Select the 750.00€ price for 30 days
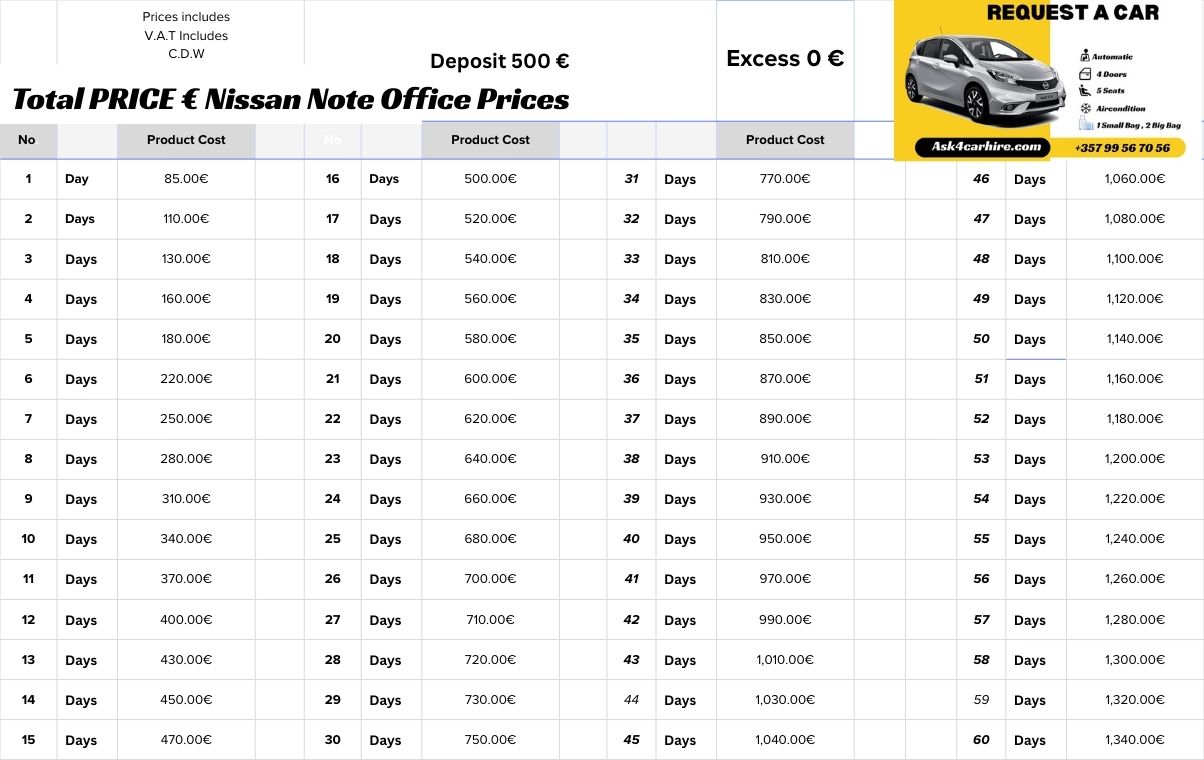Screen dimensions: 1204x760 pyautogui.click(x=490, y=740)
